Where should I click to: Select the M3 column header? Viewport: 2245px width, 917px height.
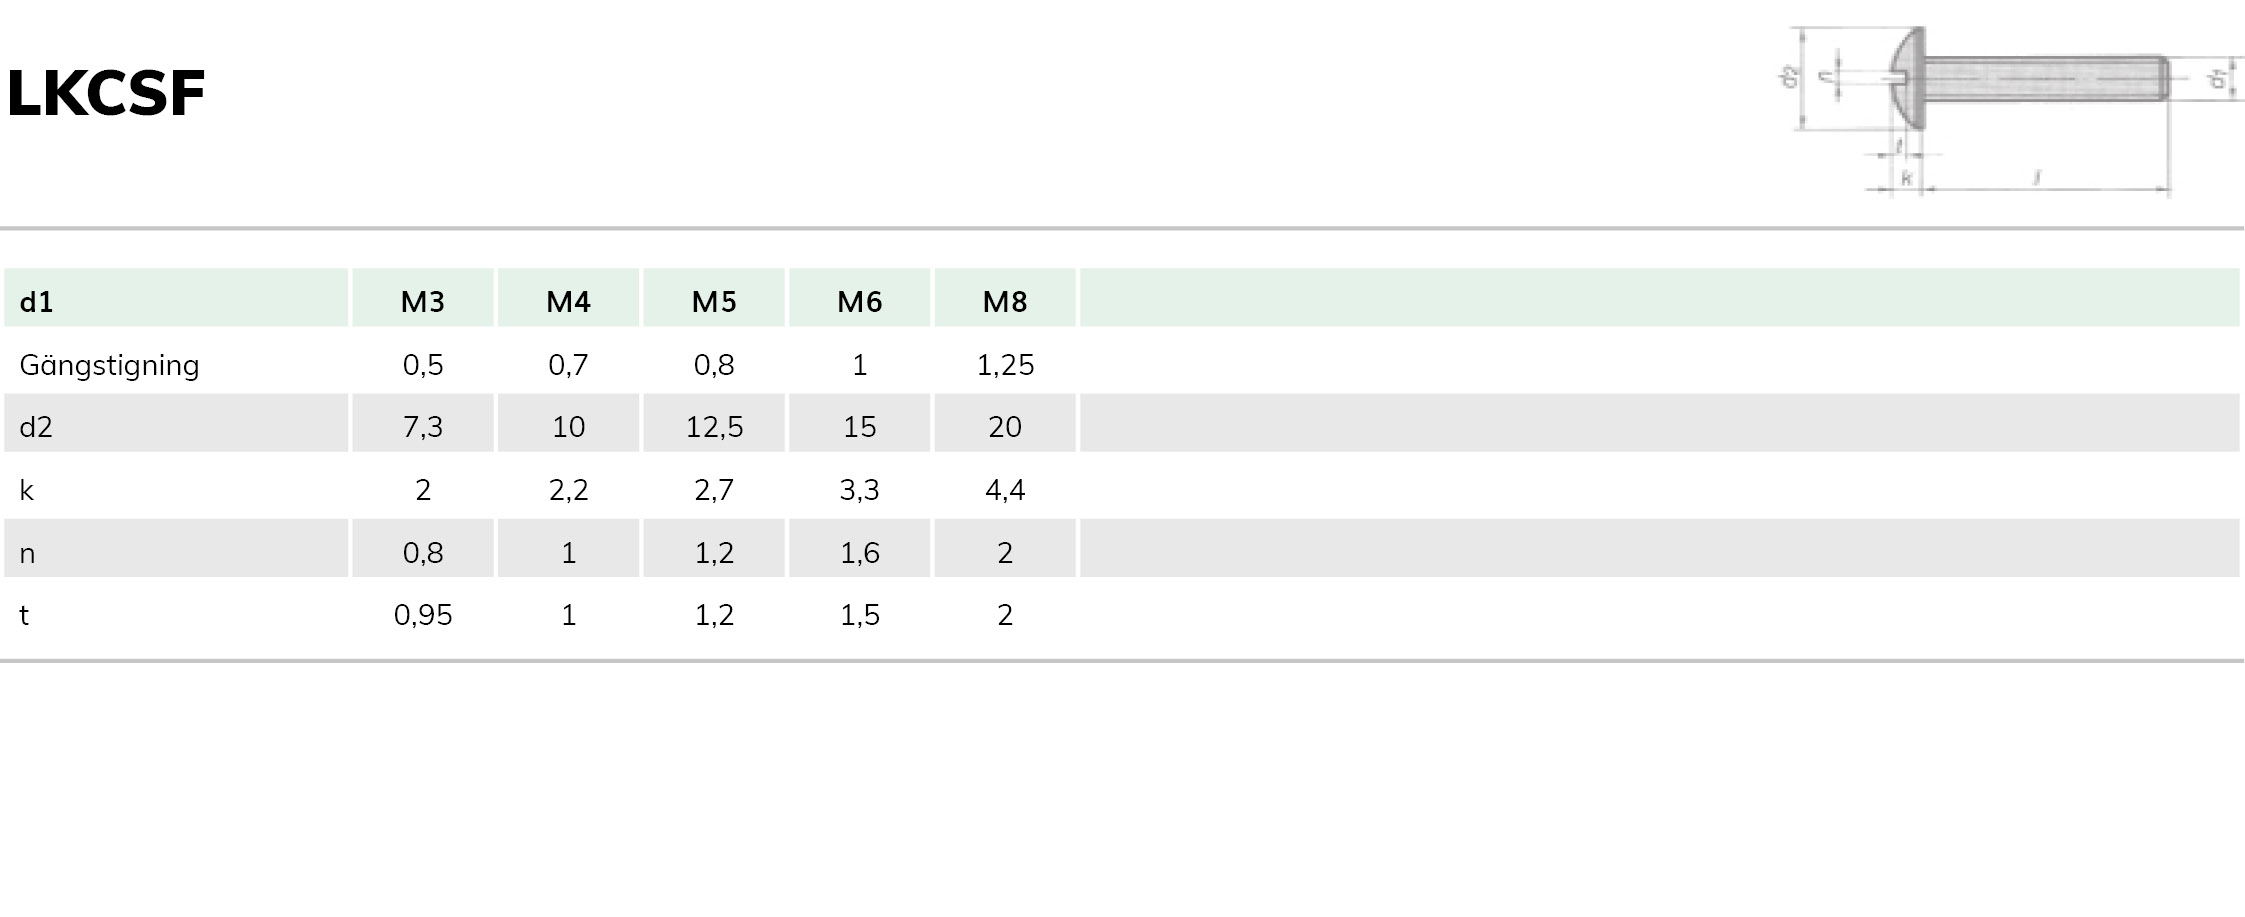pyautogui.click(x=422, y=301)
